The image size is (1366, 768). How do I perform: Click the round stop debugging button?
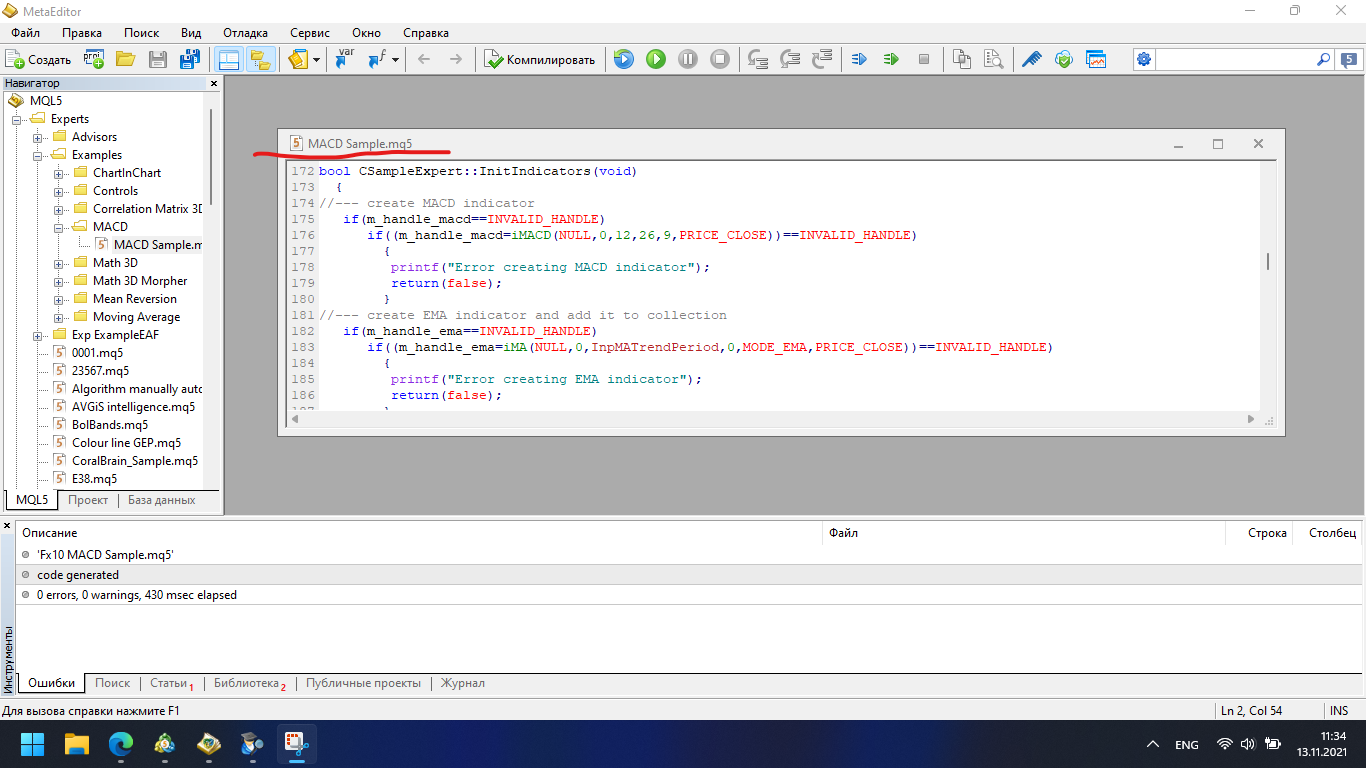(x=720, y=59)
